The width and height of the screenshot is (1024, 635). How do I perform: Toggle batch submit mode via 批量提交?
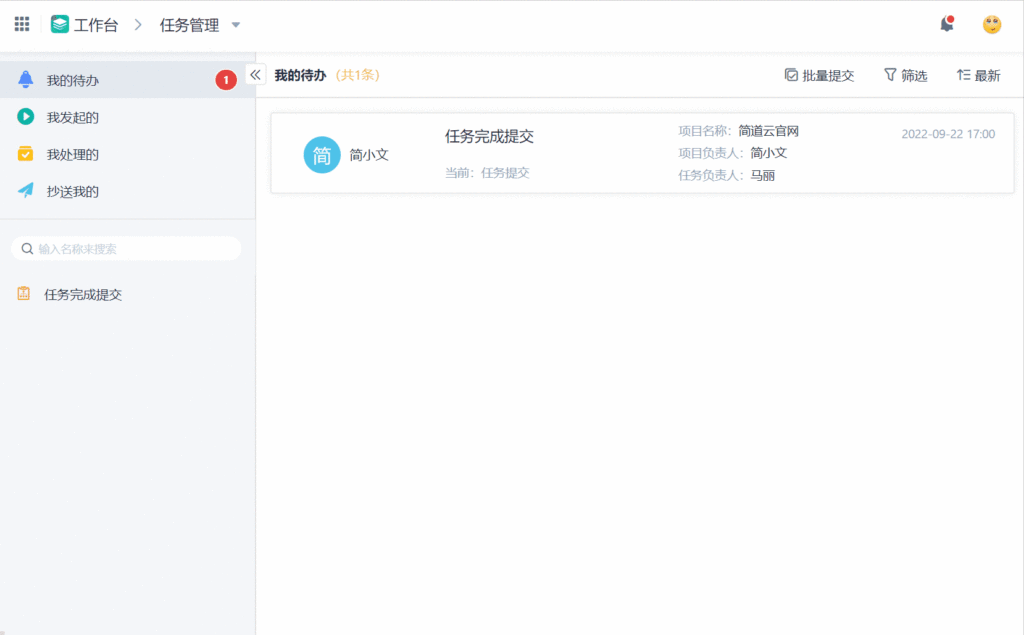[818, 74]
